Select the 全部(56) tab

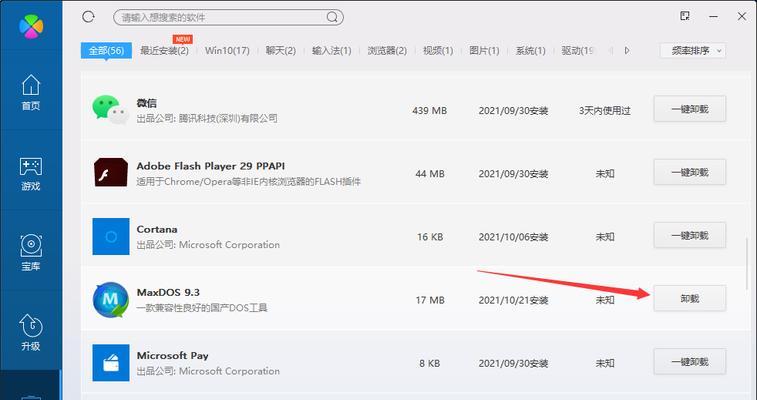[106, 50]
